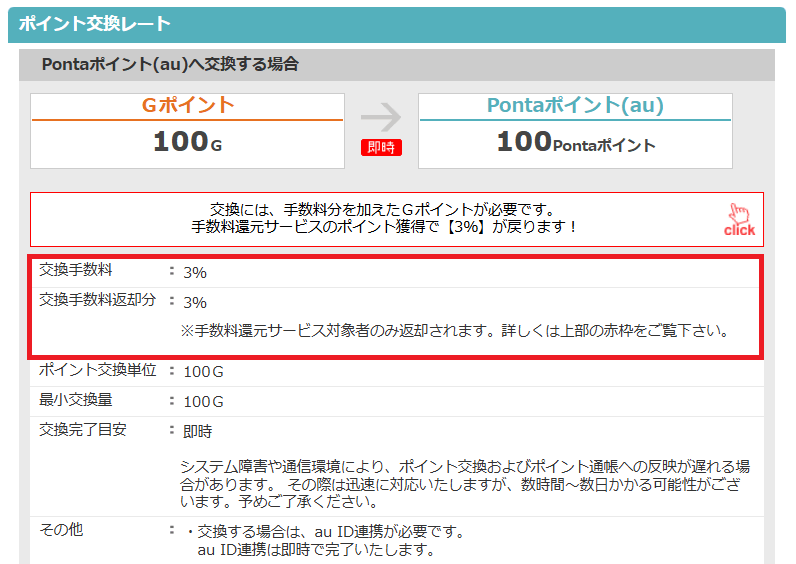The image size is (796, 564).
Task: Click the 100 Pontaポイント amount
Action: click(x=575, y=142)
